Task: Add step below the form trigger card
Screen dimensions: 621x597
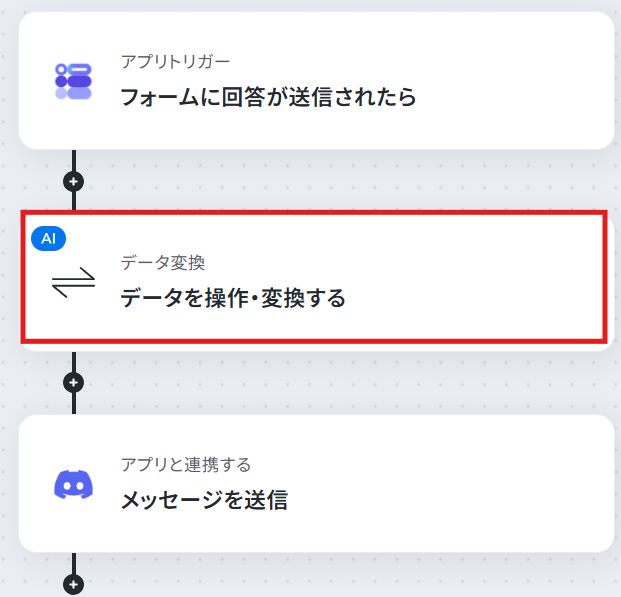Action: tap(74, 181)
